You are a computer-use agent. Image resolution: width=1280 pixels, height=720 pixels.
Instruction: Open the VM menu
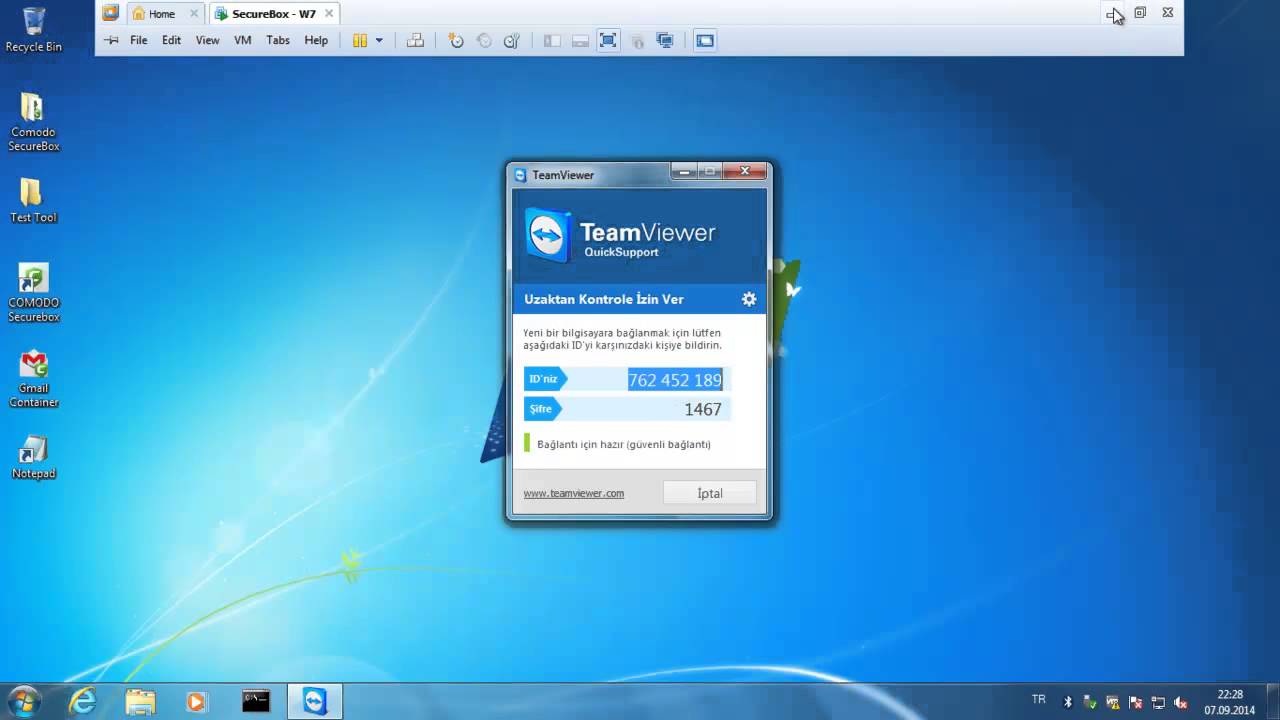[243, 40]
